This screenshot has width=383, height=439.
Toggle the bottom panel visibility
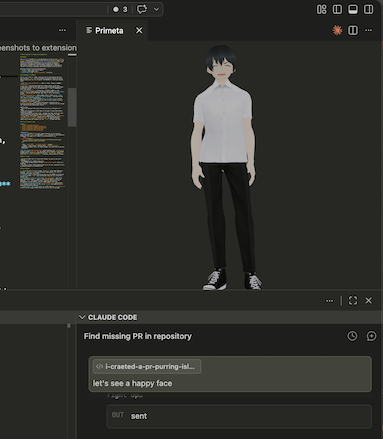pos(353,9)
